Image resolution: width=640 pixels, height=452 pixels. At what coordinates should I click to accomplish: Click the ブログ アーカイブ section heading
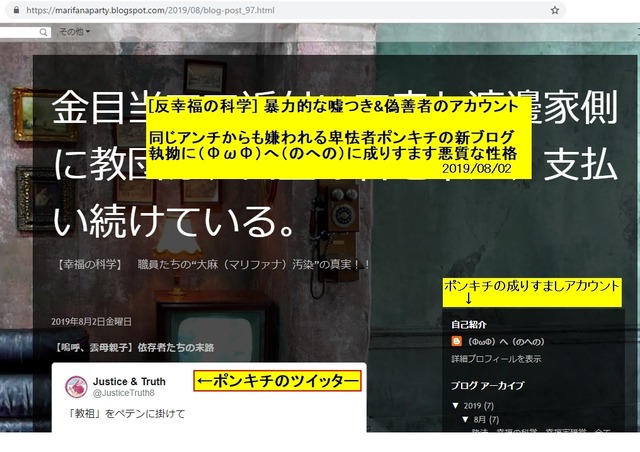click(x=487, y=385)
